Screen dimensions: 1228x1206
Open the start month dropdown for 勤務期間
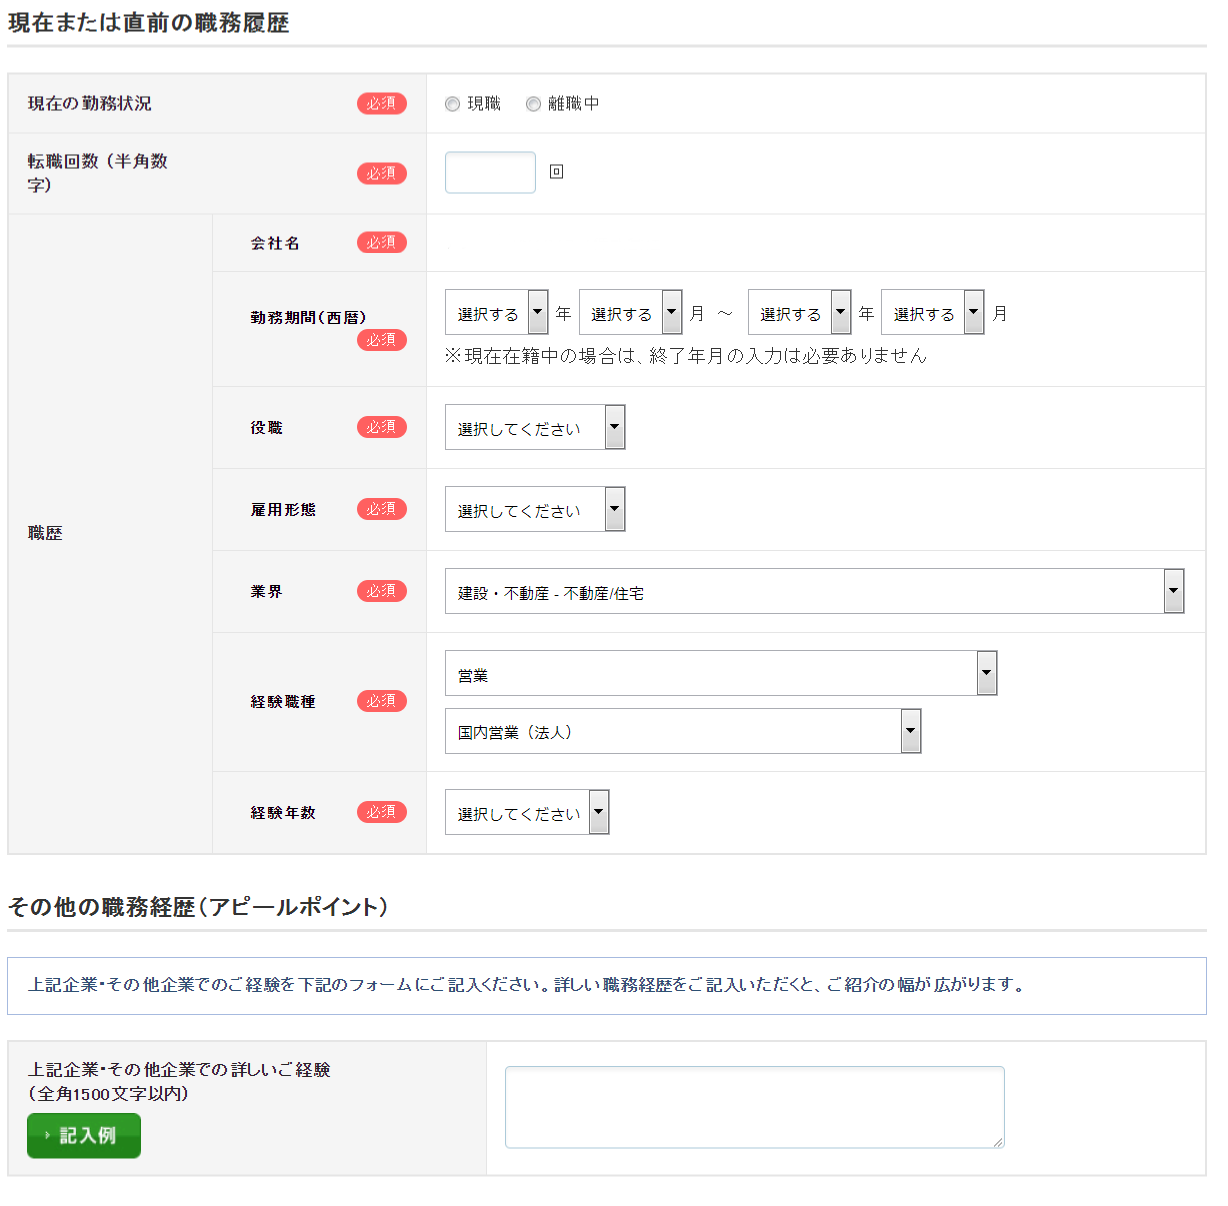(x=630, y=312)
